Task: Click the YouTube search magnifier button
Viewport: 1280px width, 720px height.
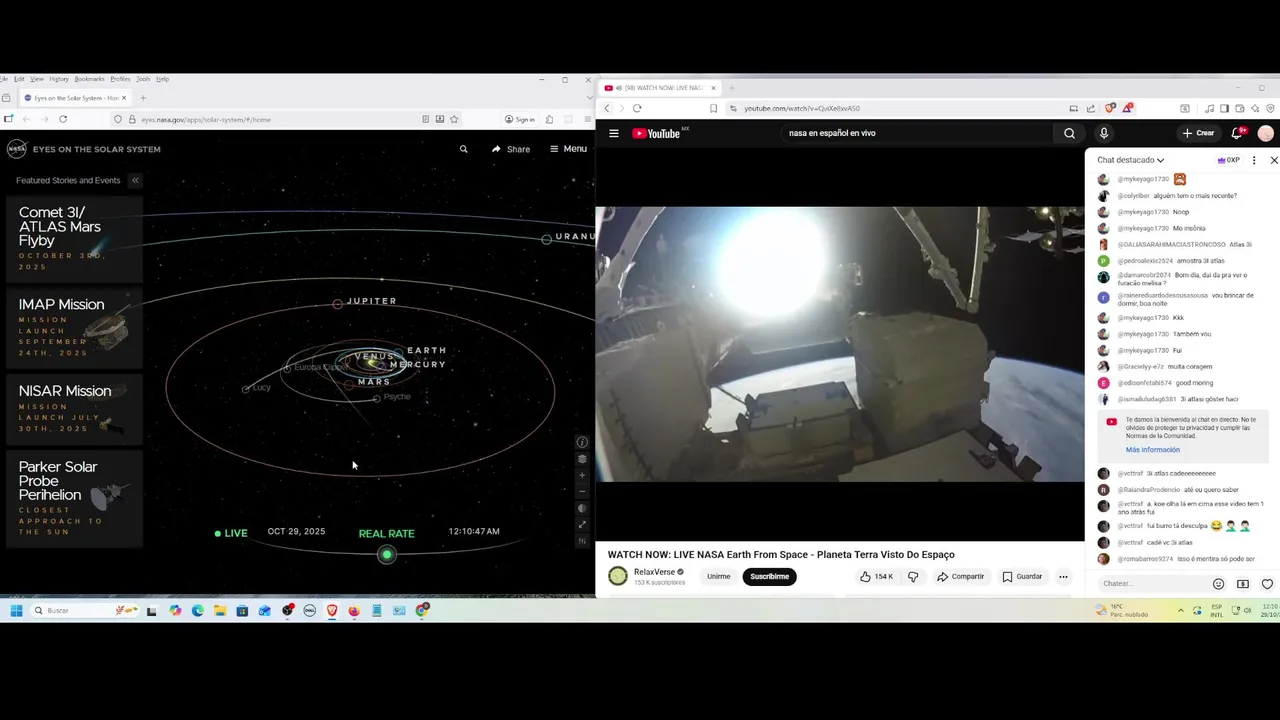Action: pyautogui.click(x=1069, y=133)
